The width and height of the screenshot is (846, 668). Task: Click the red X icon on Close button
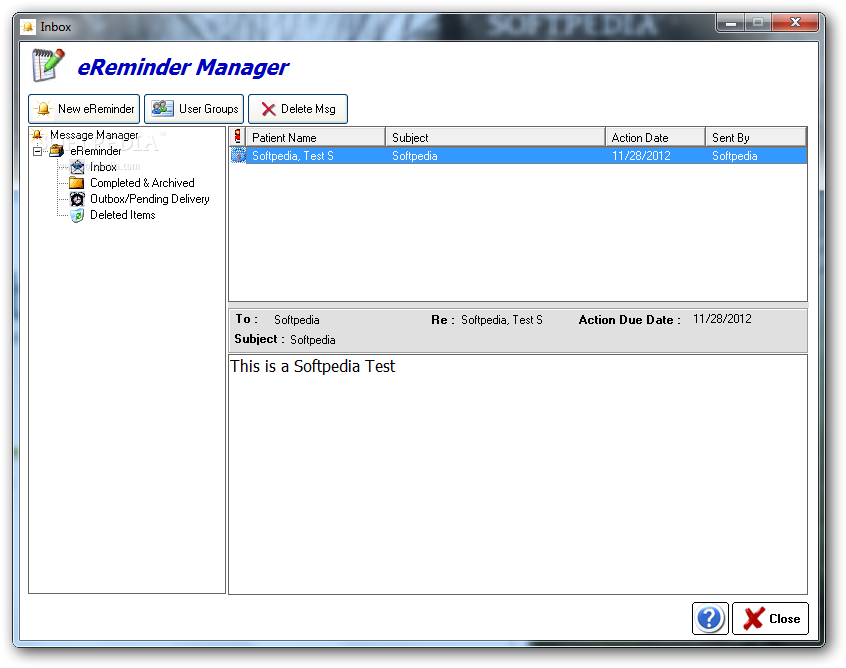tap(754, 618)
